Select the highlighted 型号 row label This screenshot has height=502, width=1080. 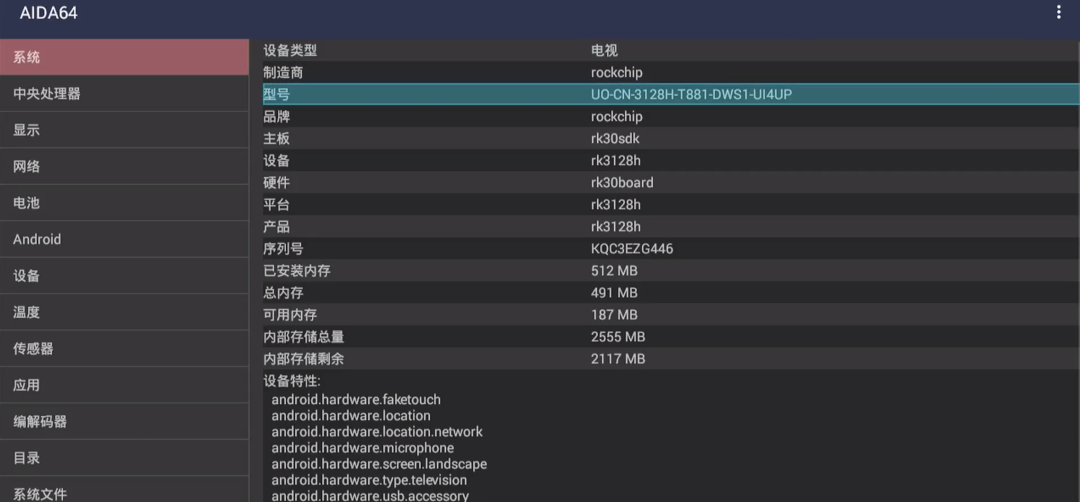276,94
